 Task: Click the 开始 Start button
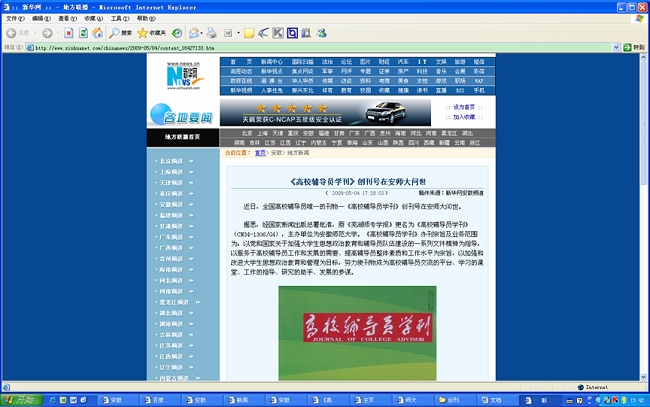click(21, 400)
